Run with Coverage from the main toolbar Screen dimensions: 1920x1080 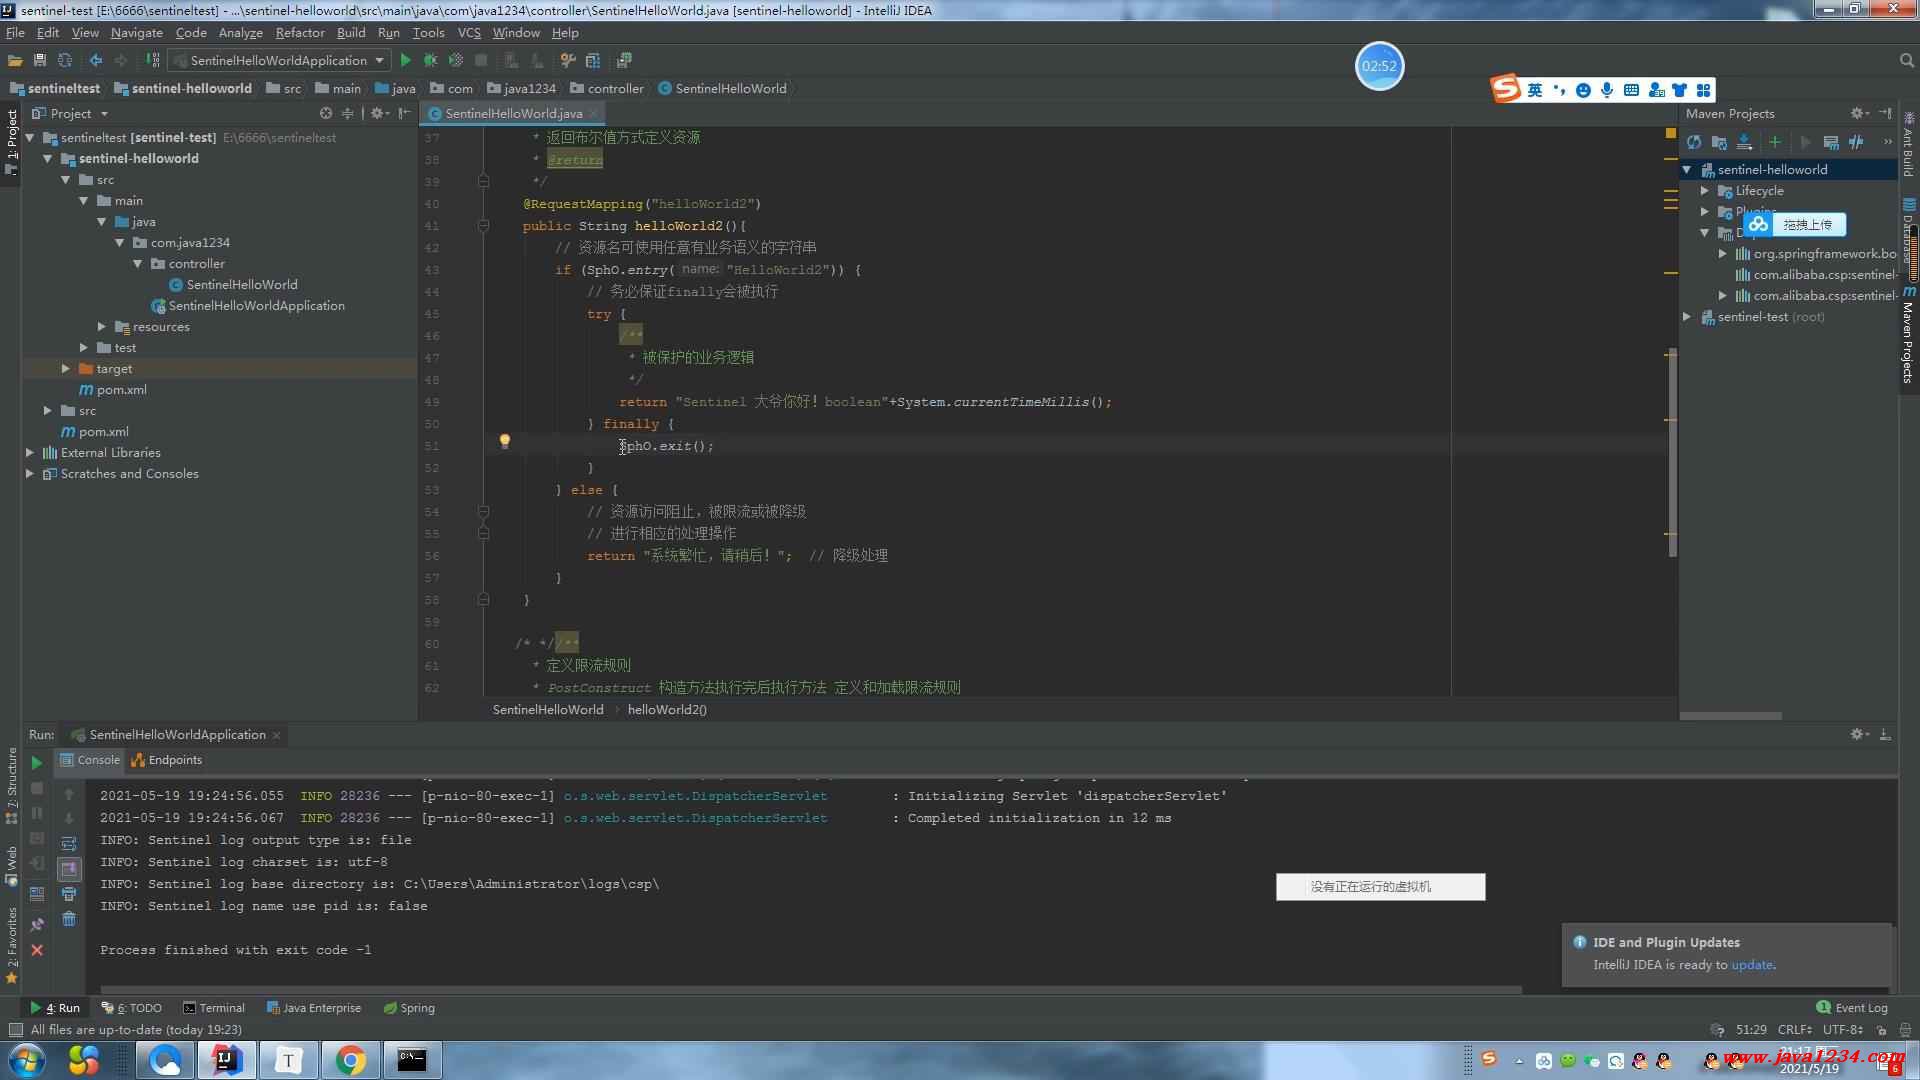coord(456,60)
